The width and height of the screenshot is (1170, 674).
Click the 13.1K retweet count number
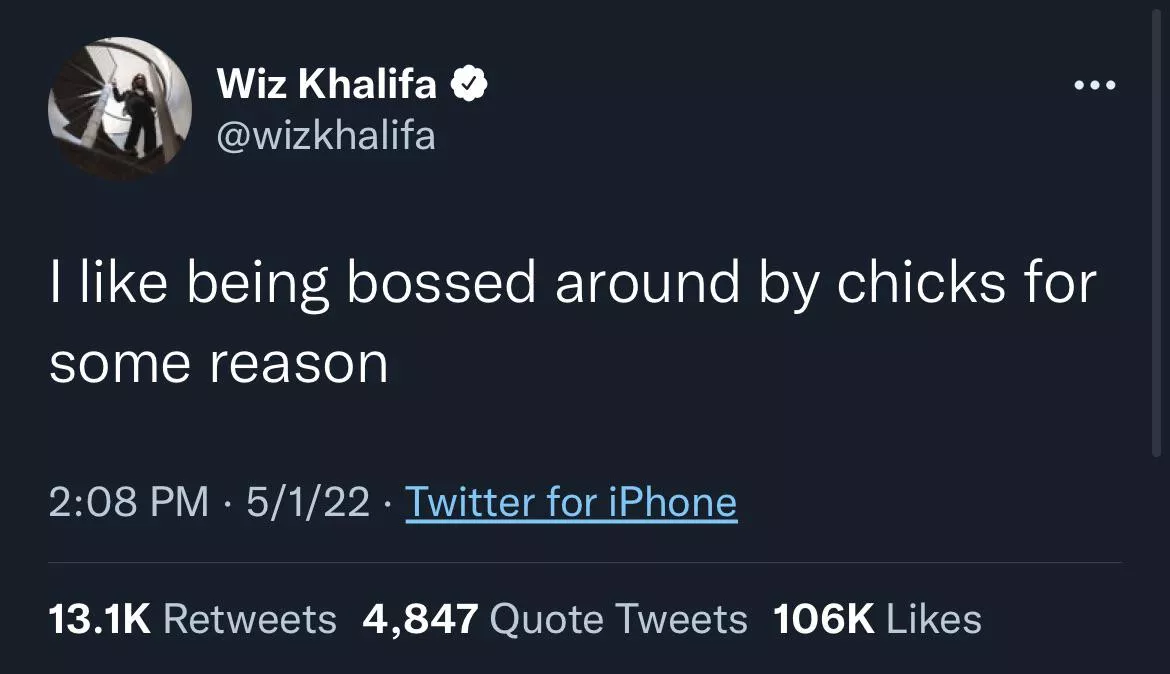100,619
